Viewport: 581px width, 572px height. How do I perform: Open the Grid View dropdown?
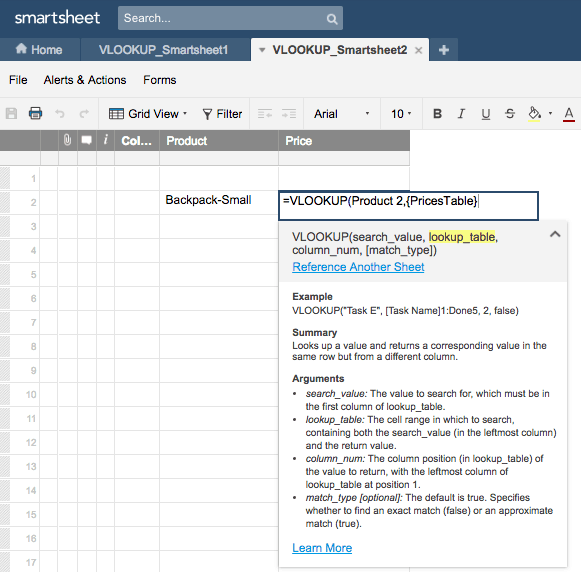coord(148,114)
